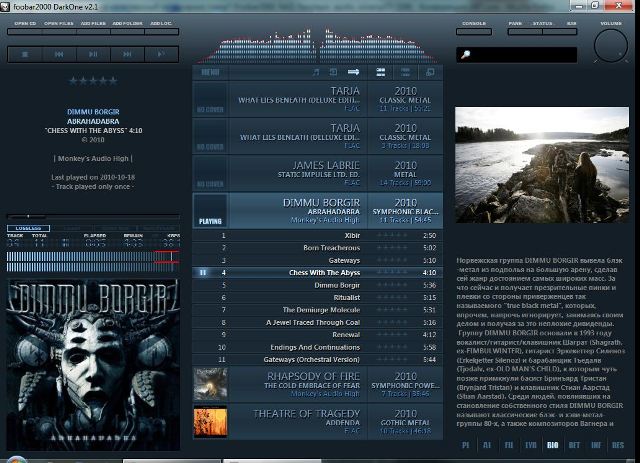The image size is (640, 463).
Task: Toggle the Status Bar button
Action: point(560,32)
